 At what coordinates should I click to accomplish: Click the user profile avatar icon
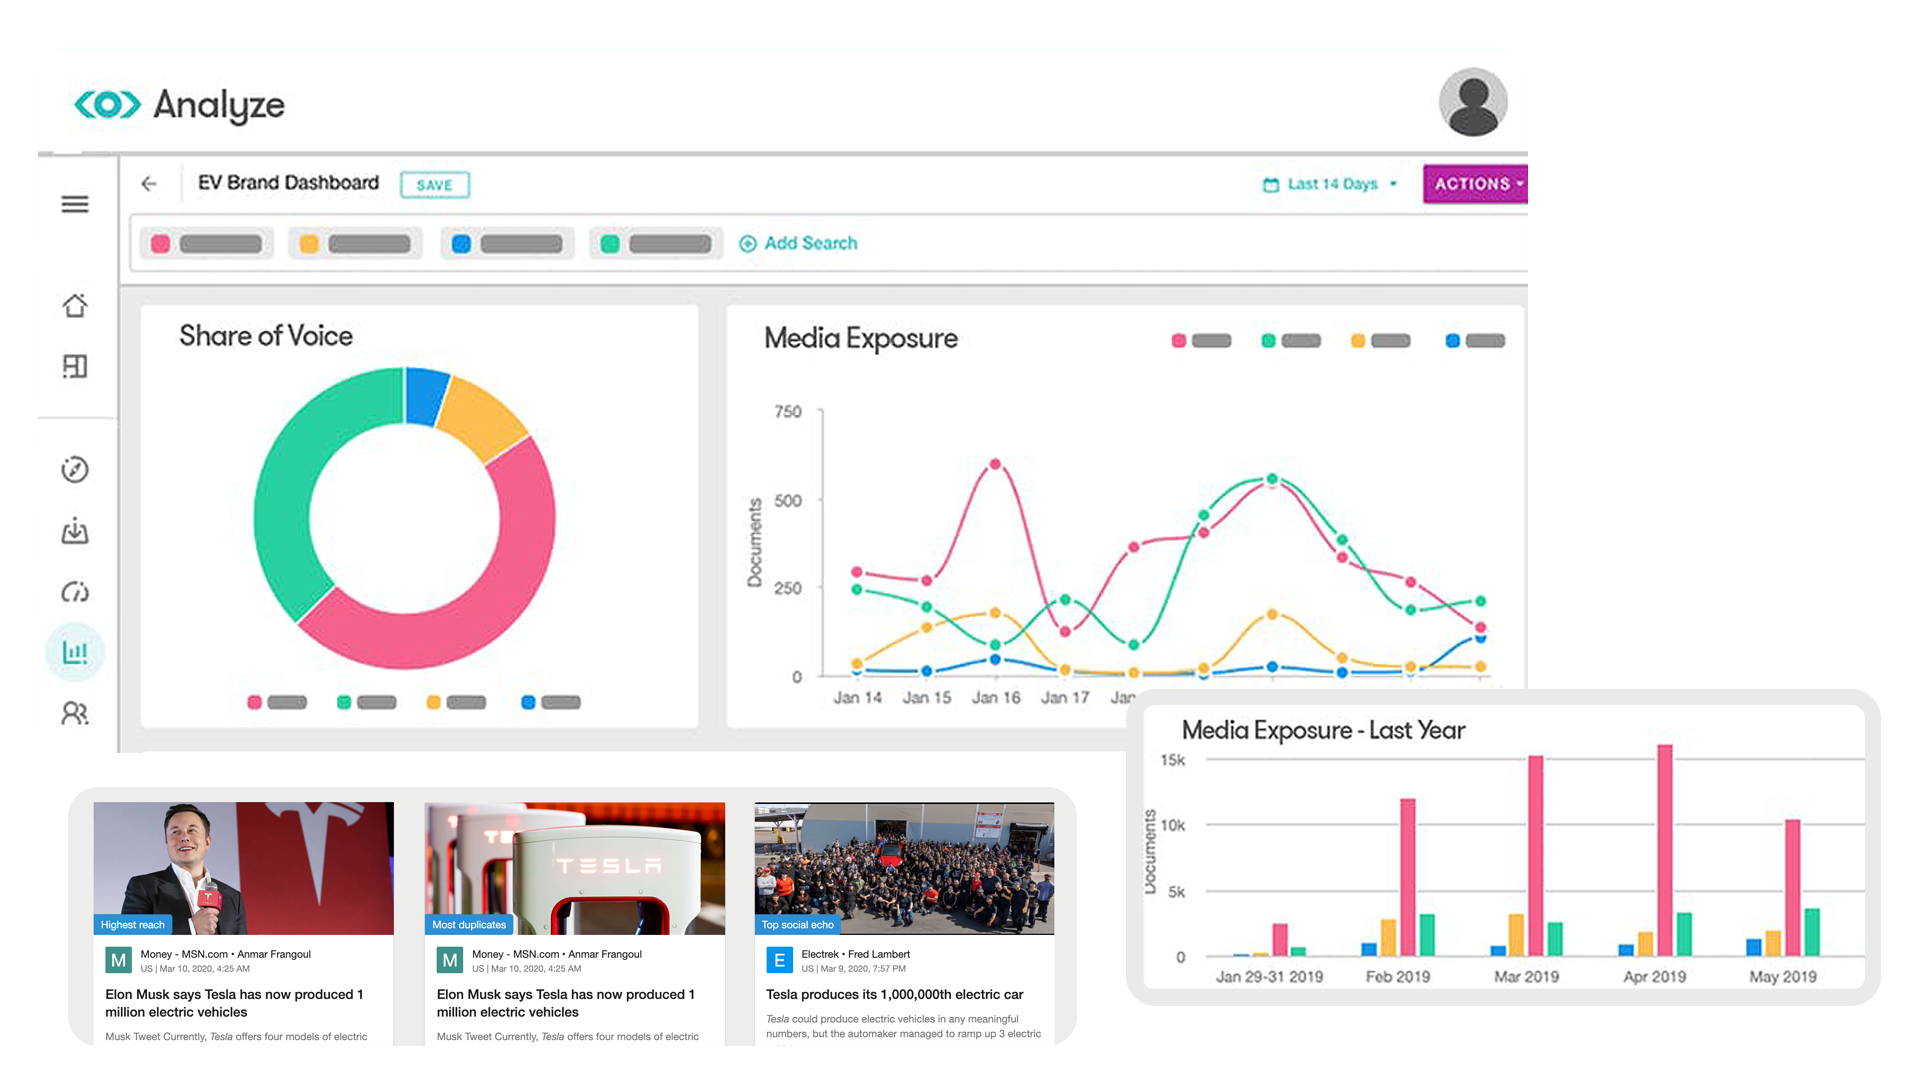tap(1473, 103)
